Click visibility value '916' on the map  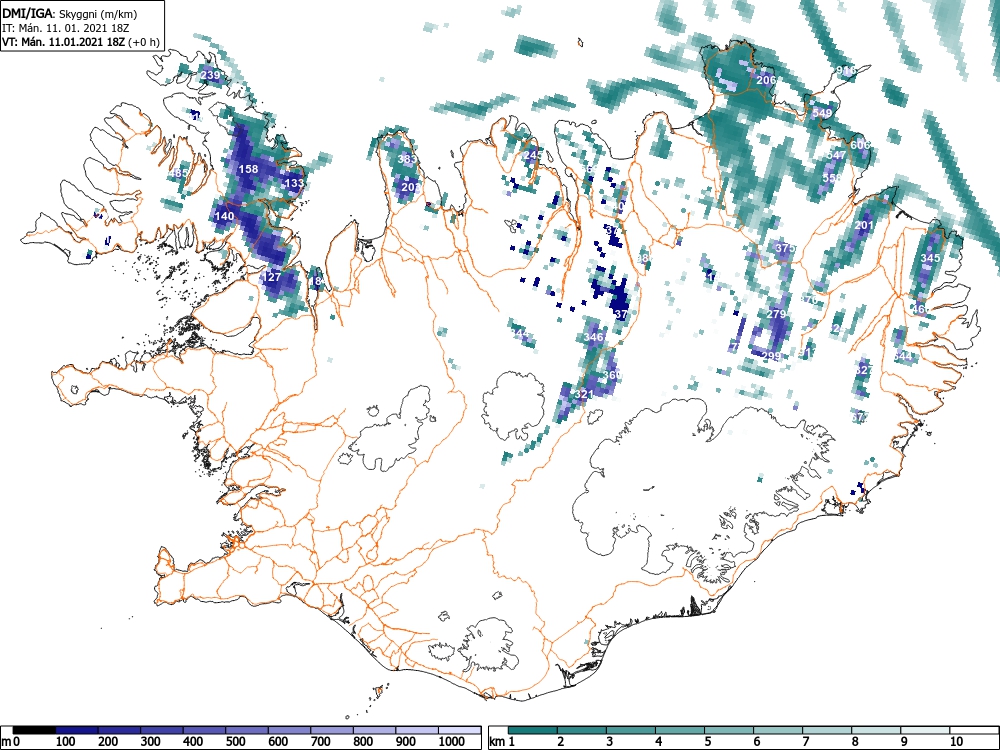pos(846,70)
